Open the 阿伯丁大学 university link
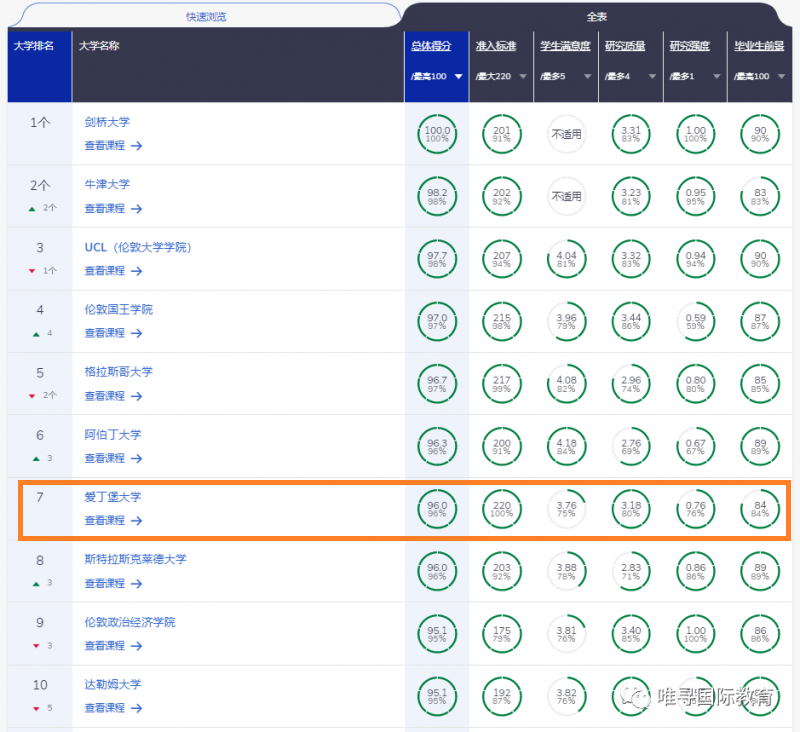 click(113, 435)
